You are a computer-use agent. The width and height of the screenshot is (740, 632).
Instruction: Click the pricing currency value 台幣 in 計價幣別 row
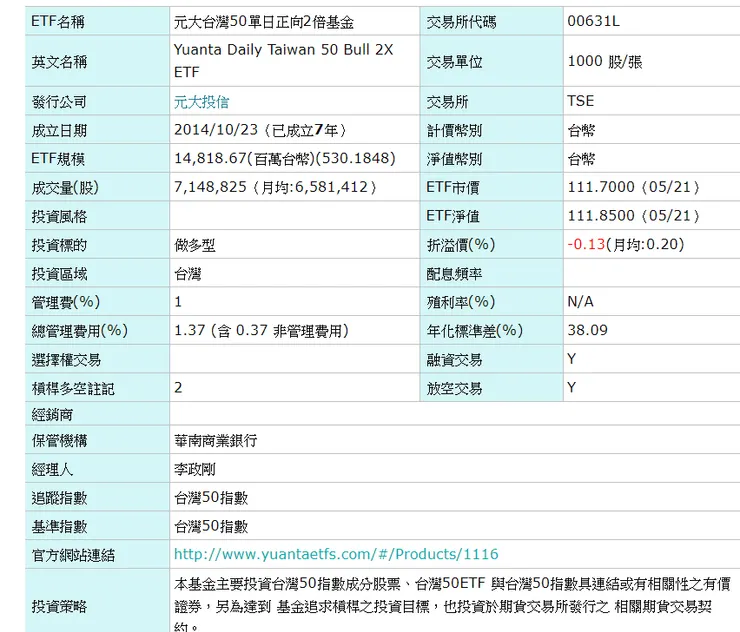pyautogui.click(x=581, y=130)
